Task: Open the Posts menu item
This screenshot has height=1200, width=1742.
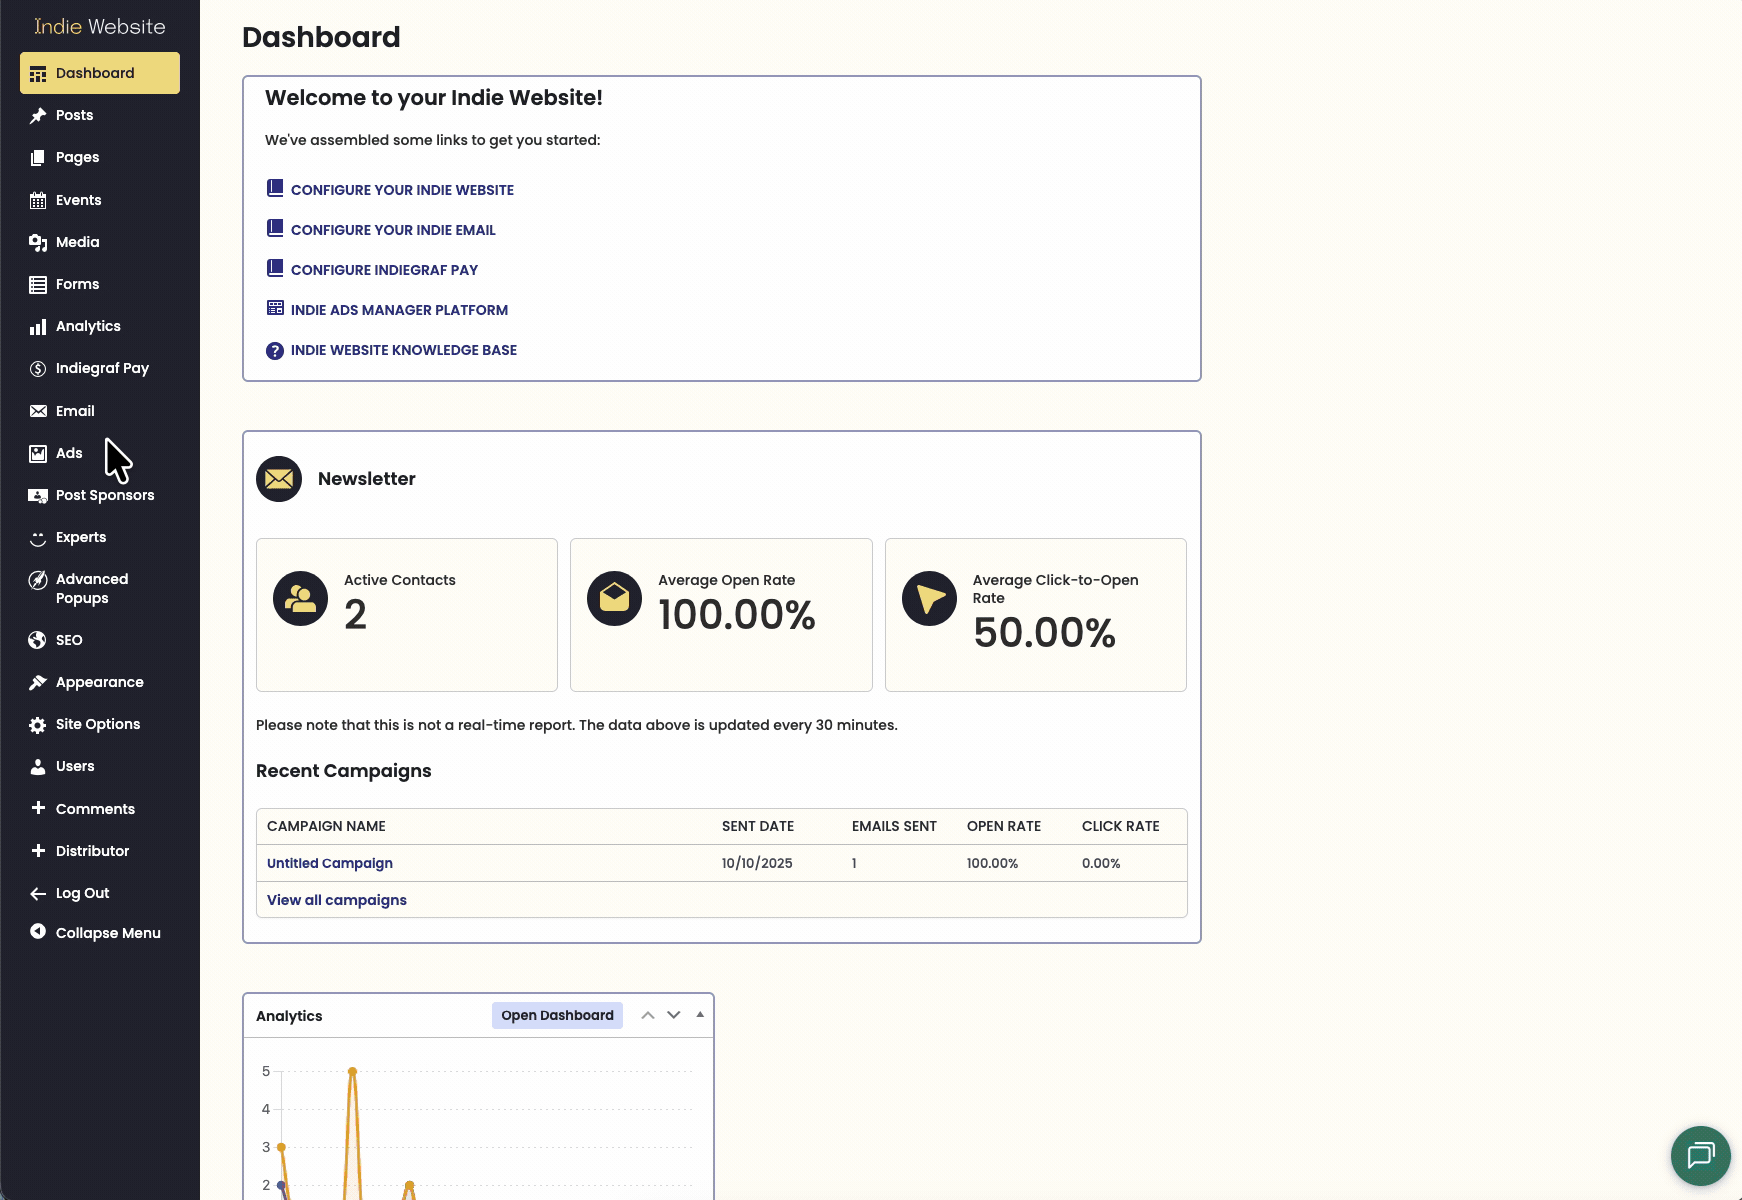Action: 74,115
